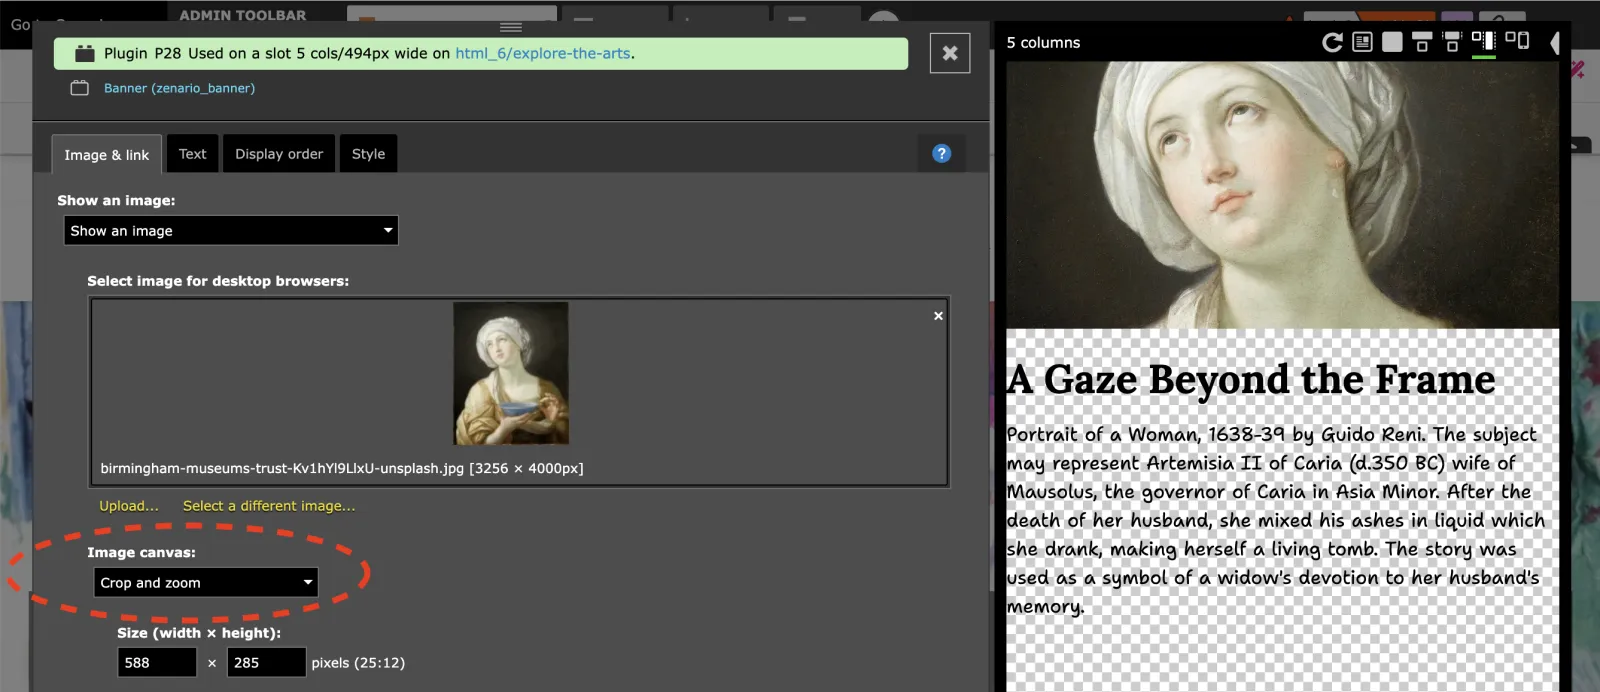
Task: Click the heading A Gaze Beyond the Frame
Action: tap(1251, 380)
